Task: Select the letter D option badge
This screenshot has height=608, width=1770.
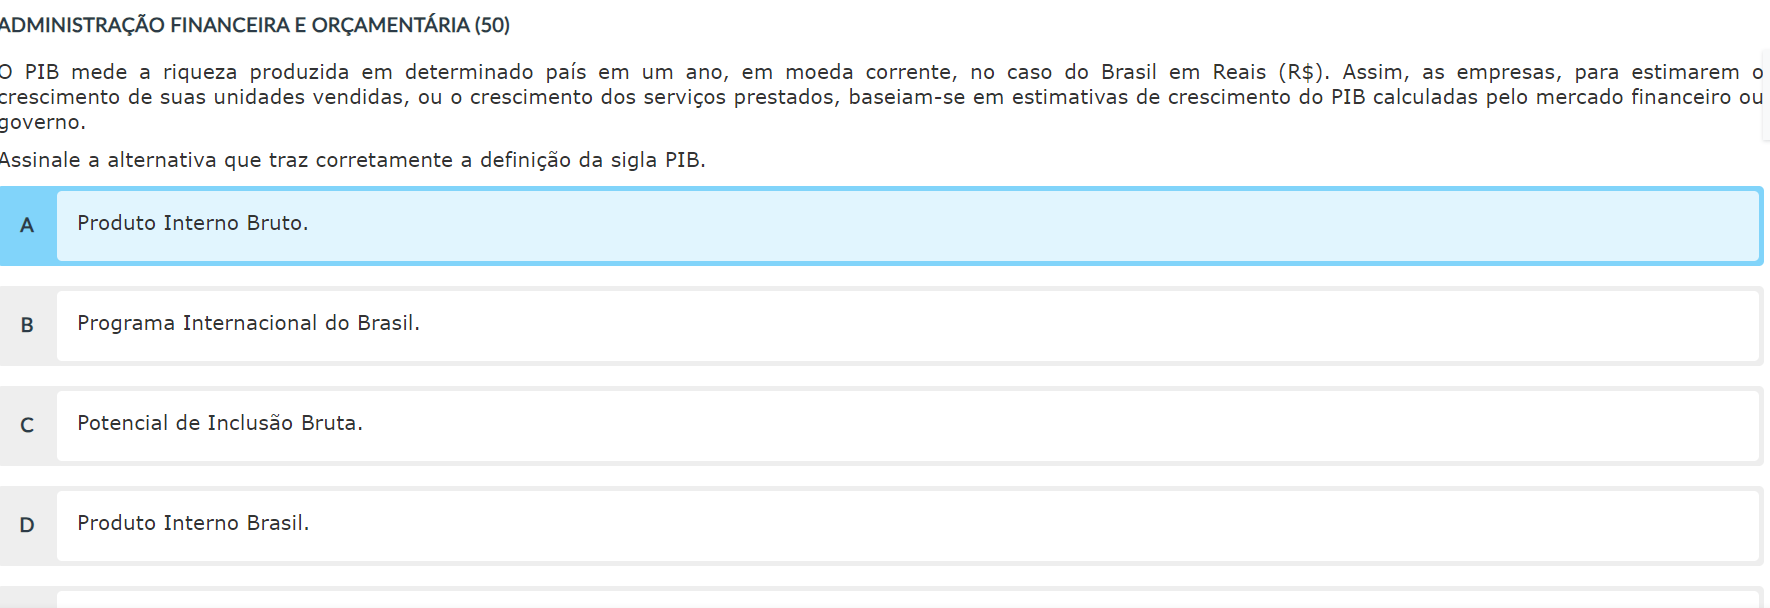Action: (x=27, y=526)
